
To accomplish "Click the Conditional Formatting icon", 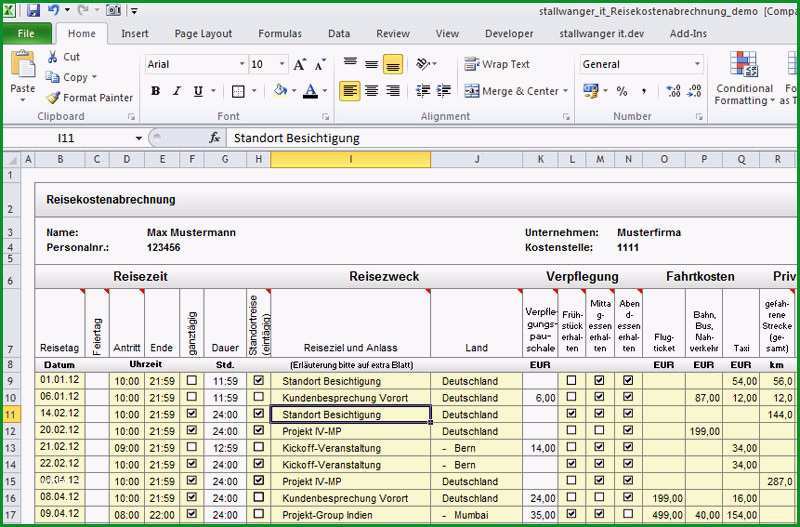I will (744, 64).
